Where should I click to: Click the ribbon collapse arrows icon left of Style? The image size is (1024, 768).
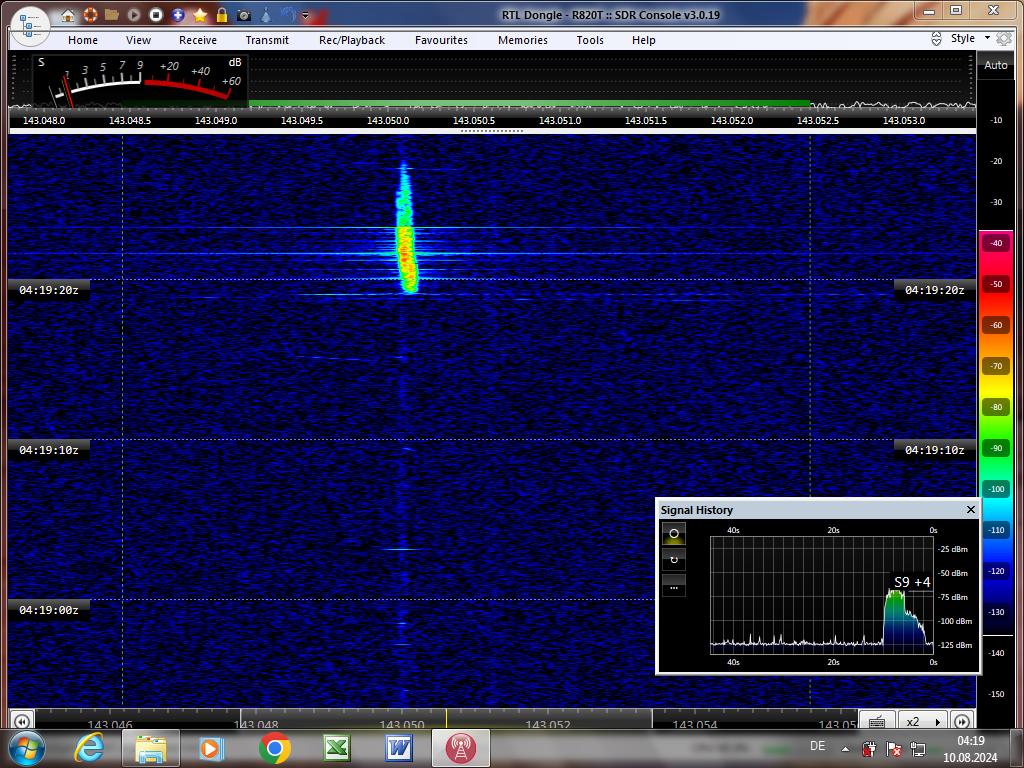tap(936, 39)
